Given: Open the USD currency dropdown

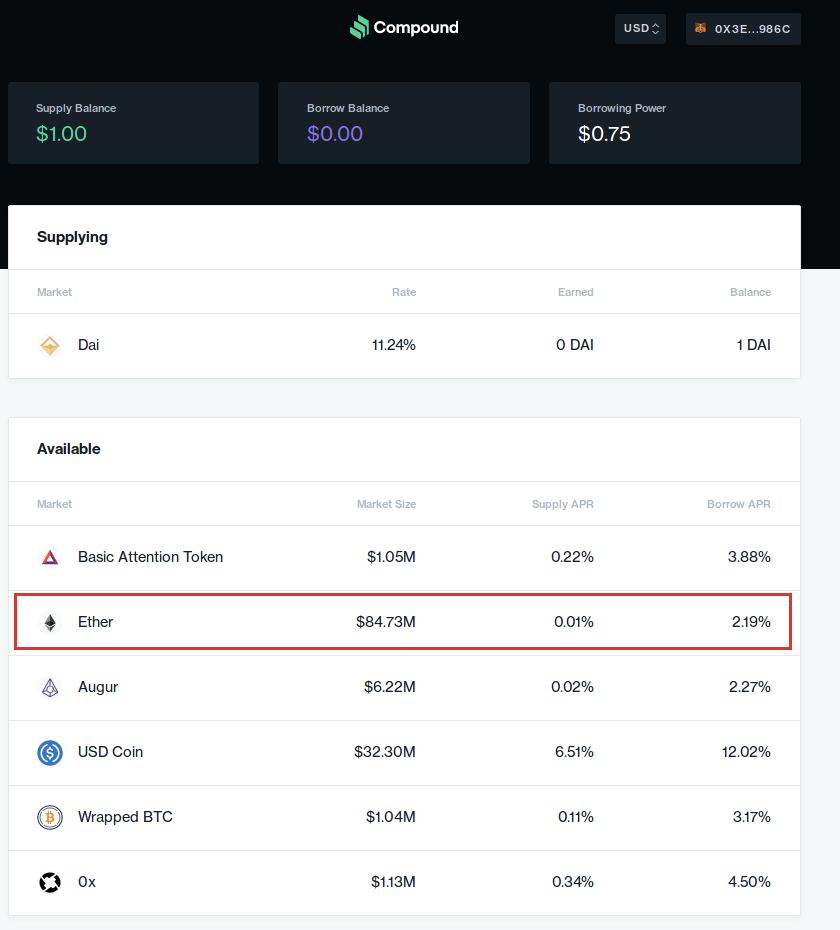Looking at the screenshot, I should [x=641, y=28].
